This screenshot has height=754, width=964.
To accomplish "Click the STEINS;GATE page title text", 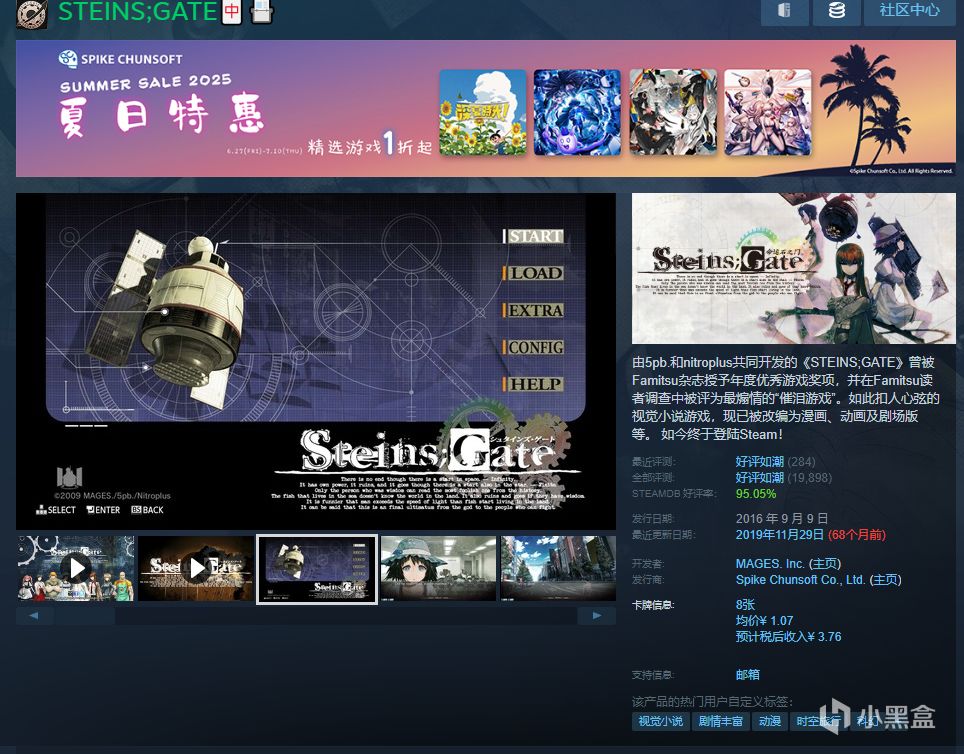I will (x=138, y=11).
